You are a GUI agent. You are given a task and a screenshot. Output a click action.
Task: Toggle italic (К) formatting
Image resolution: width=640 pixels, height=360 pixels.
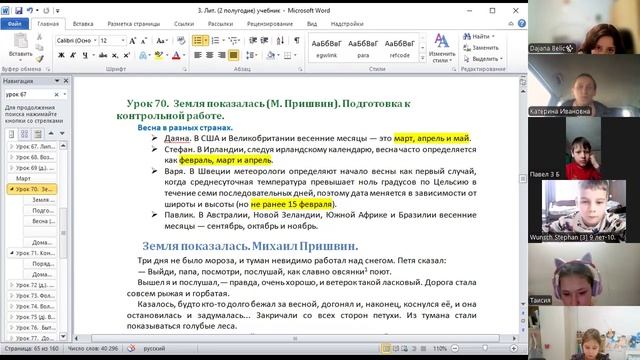(73, 55)
